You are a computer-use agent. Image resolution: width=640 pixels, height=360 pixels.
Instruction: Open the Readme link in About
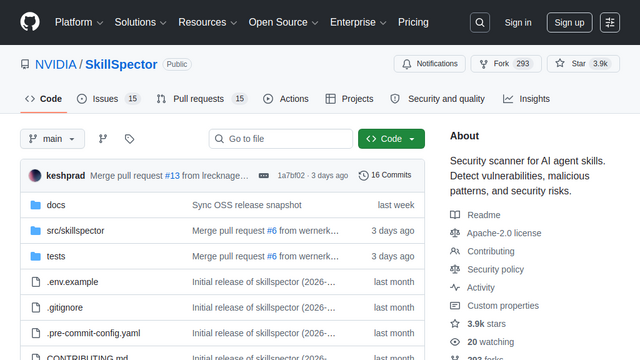(484, 215)
